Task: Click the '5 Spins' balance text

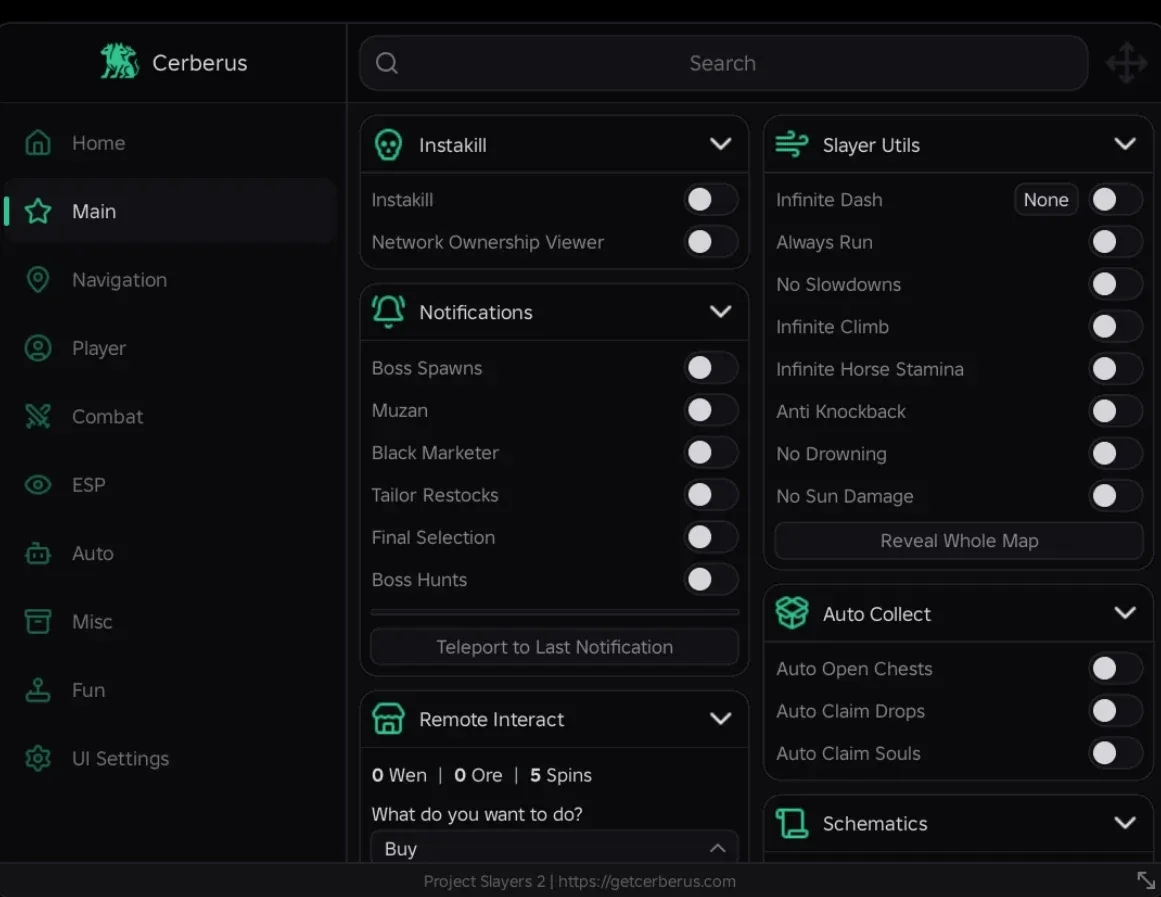Action: pos(561,775)
